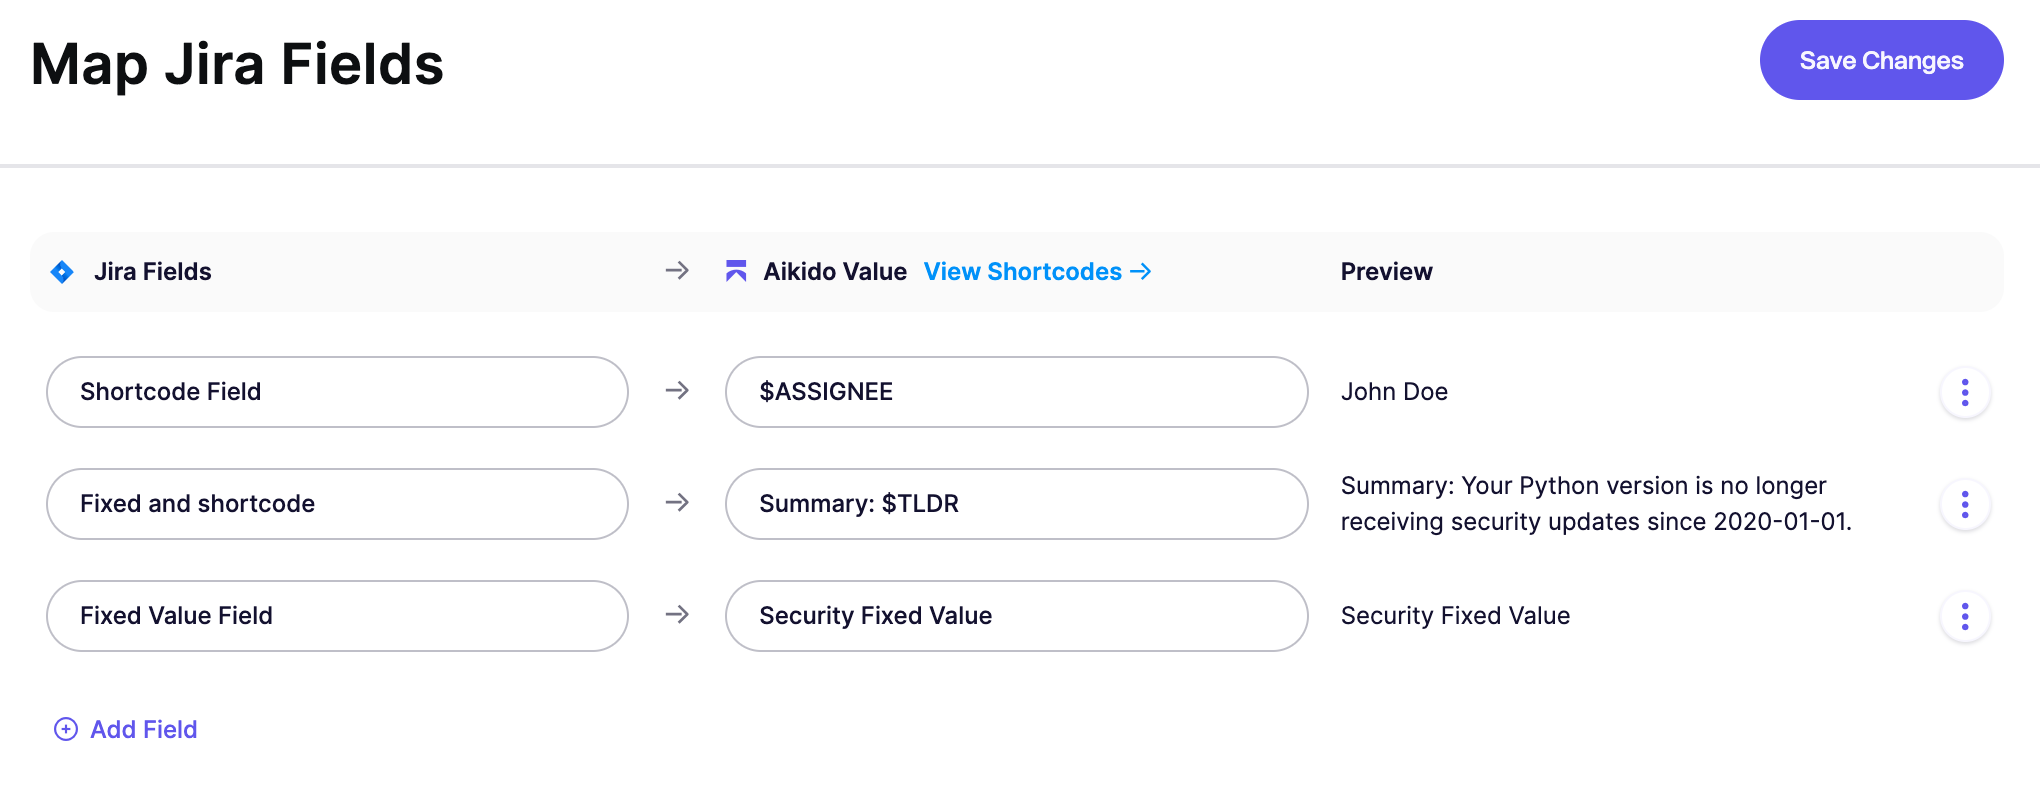
Task: Open the View Shortcodes link
Action: pyautogui.click(x=1037, y=272)
